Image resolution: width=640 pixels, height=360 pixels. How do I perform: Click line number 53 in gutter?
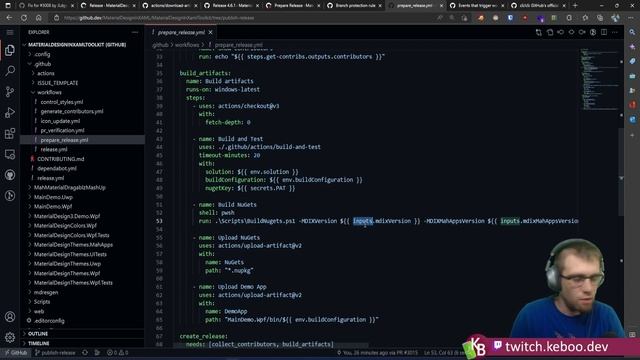pos(159,221)
